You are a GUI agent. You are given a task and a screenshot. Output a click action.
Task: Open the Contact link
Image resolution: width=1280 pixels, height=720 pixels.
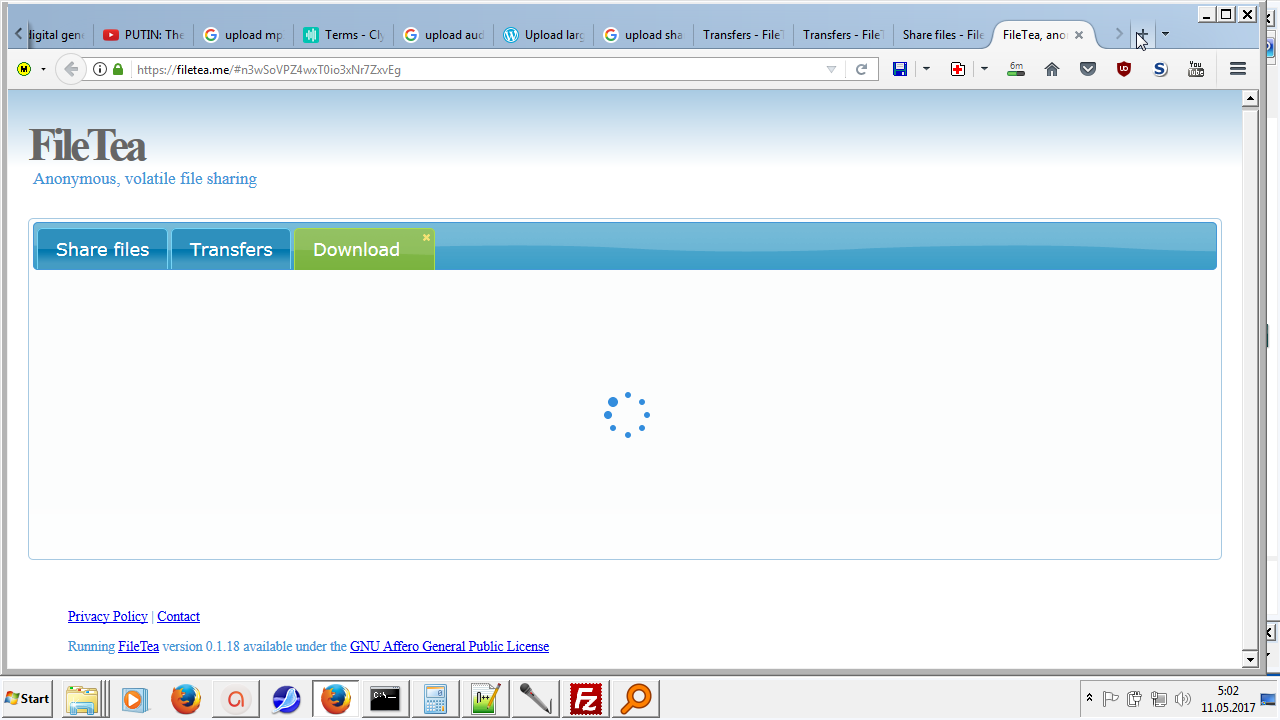[178, 617]
